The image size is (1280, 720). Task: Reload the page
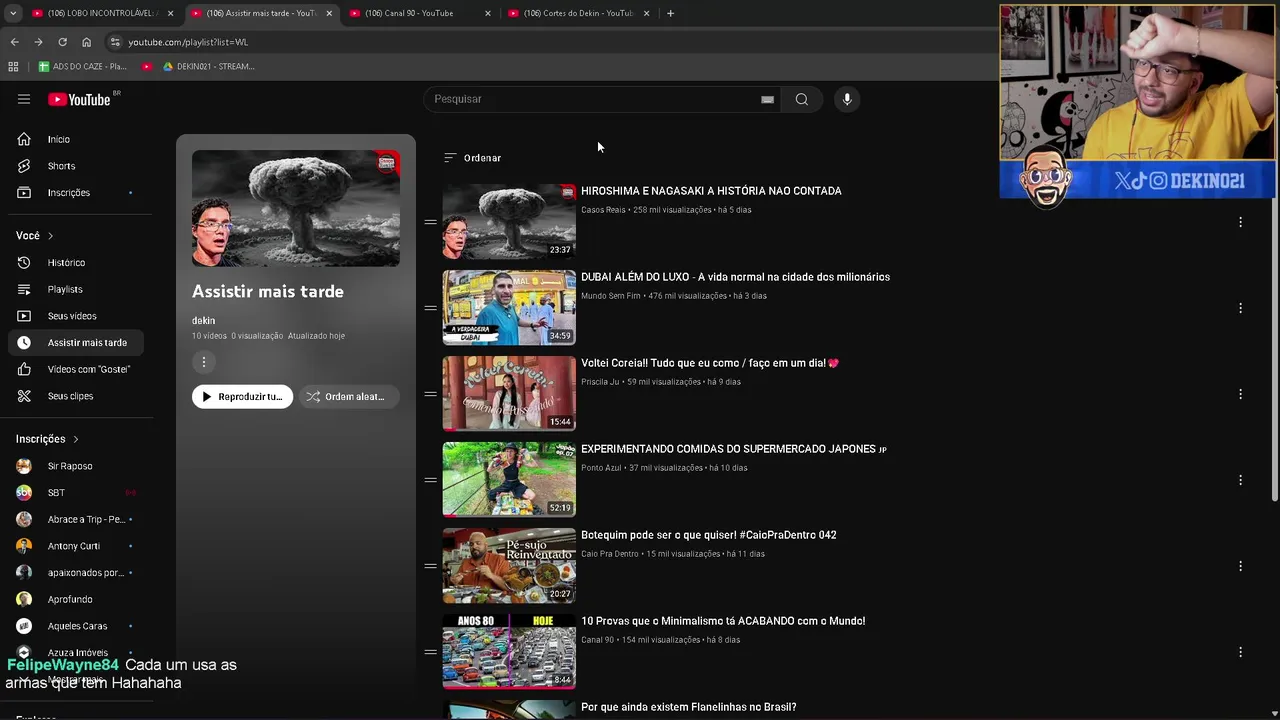pos(62,42)
